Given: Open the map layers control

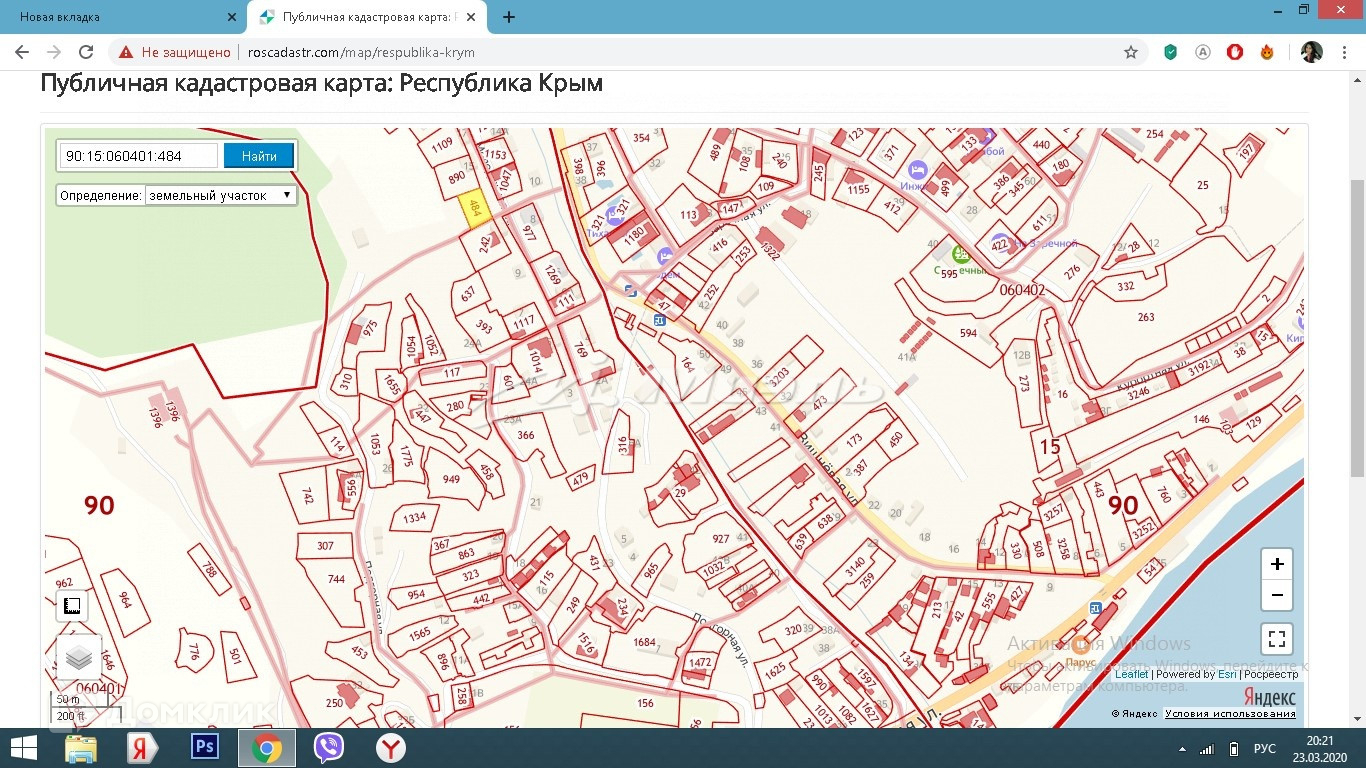Looking at the screenshot, I should pos(79,657).
